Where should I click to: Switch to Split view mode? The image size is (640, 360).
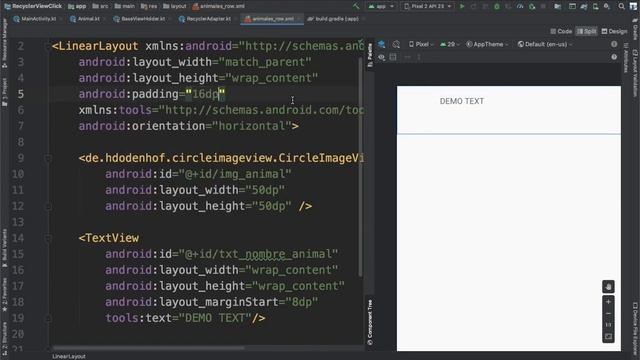coord(587,31)
